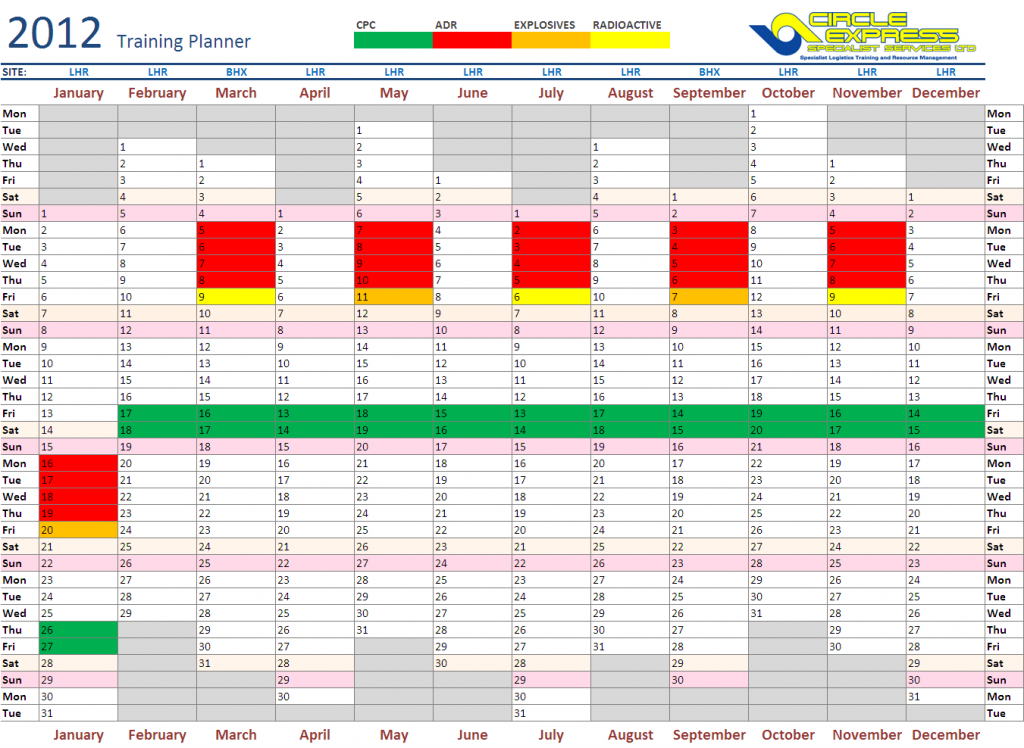Select the green CPC legend swatch
The width and height of the screenshot is (1024, 748).
tap(393, 40)
